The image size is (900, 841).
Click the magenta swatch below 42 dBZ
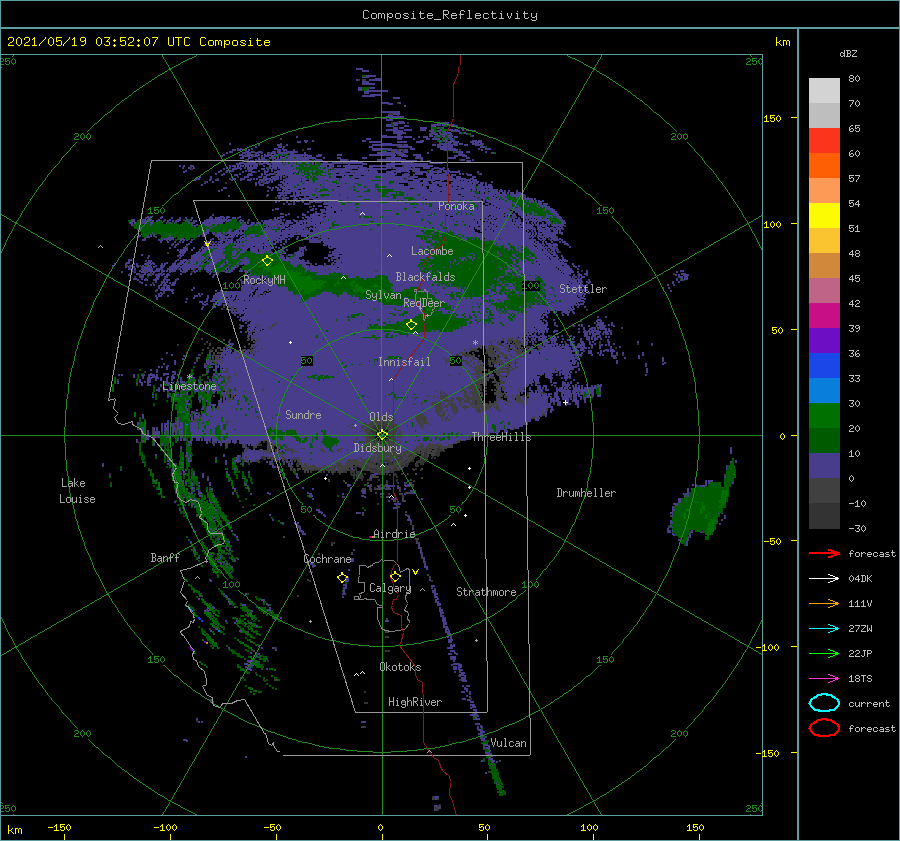point(824,315)
